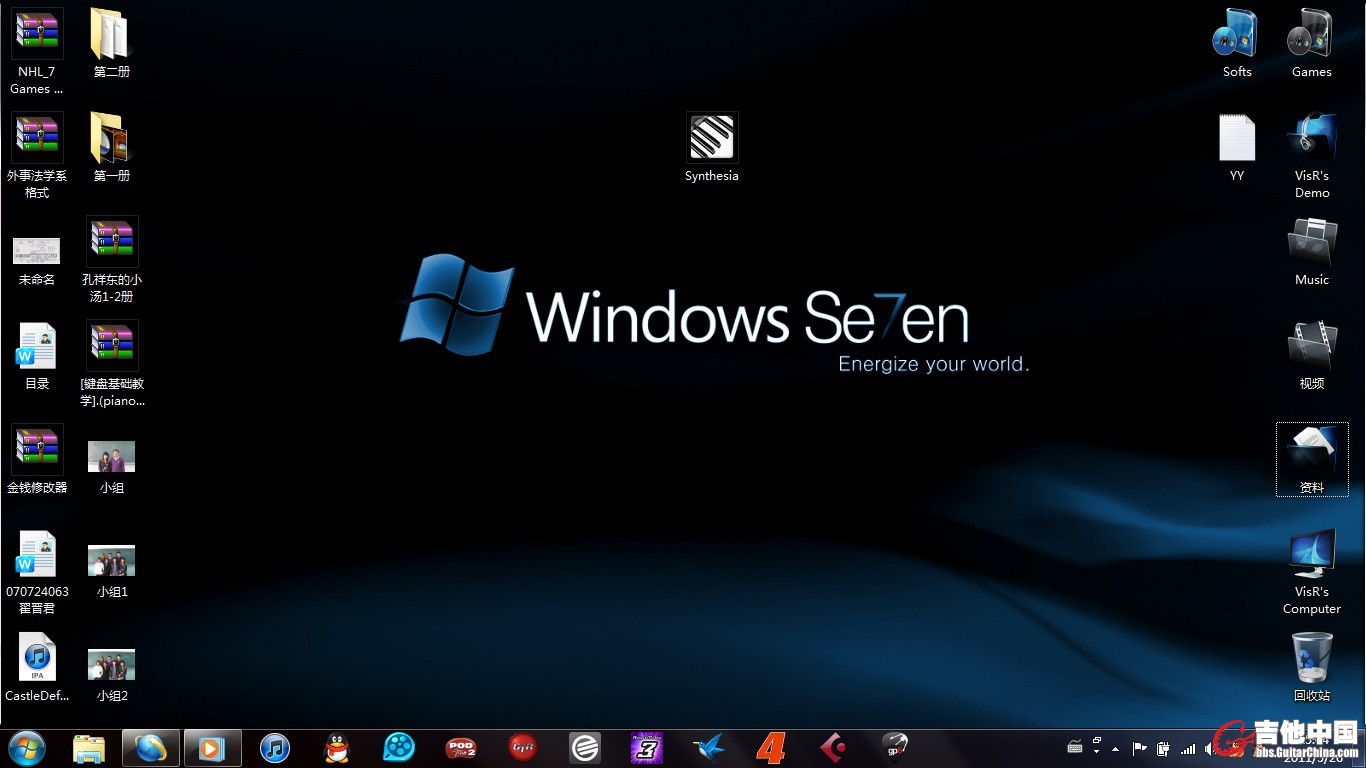Open the network signal tray icon
1366x768 pixels.
coord(1188,748)
